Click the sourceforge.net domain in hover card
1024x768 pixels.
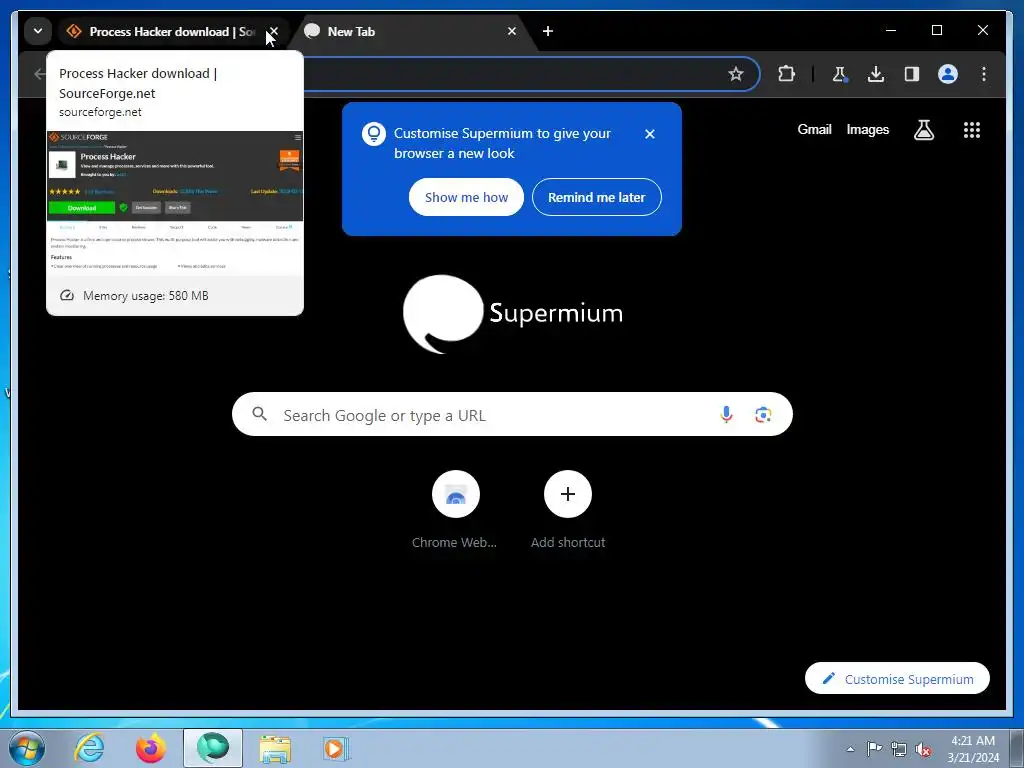(100, 112)
